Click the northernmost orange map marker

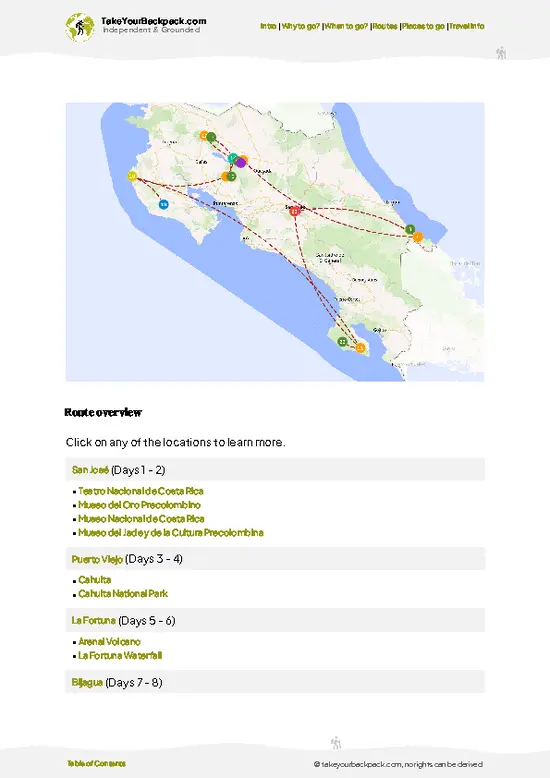[204, 135]
